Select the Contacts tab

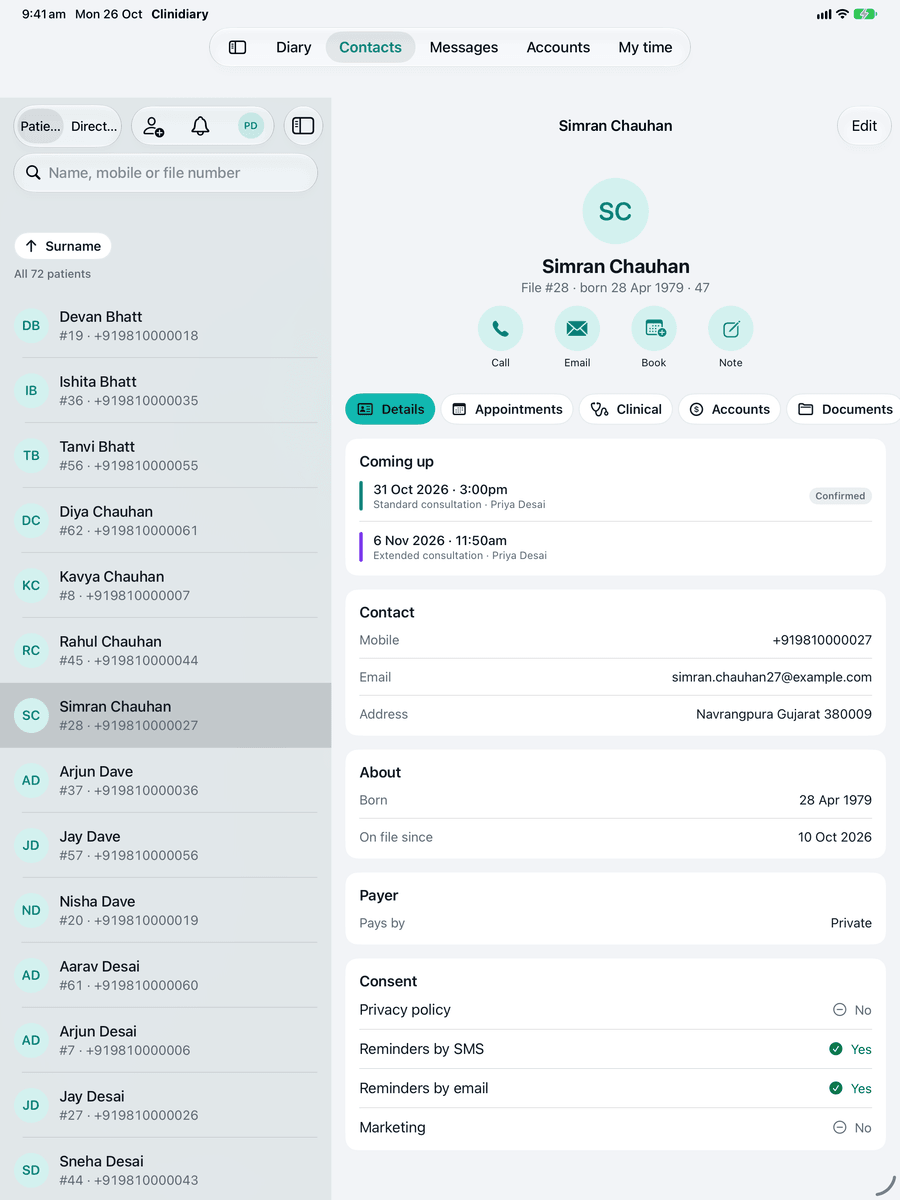coord(370,47)
